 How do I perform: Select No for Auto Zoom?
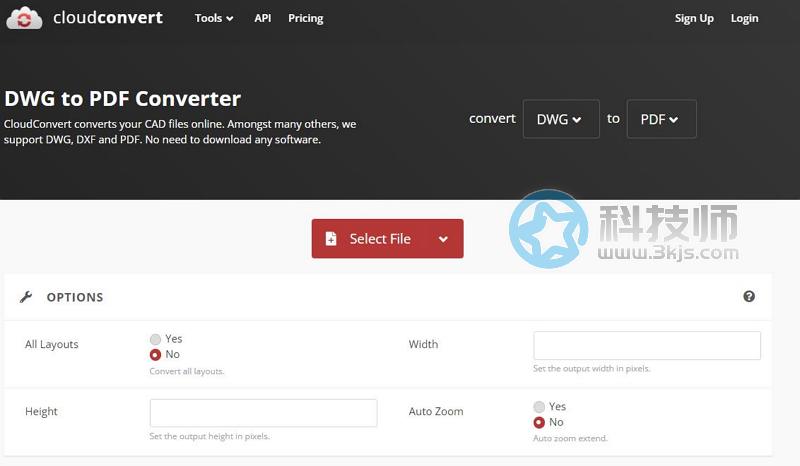pos(539,423)
